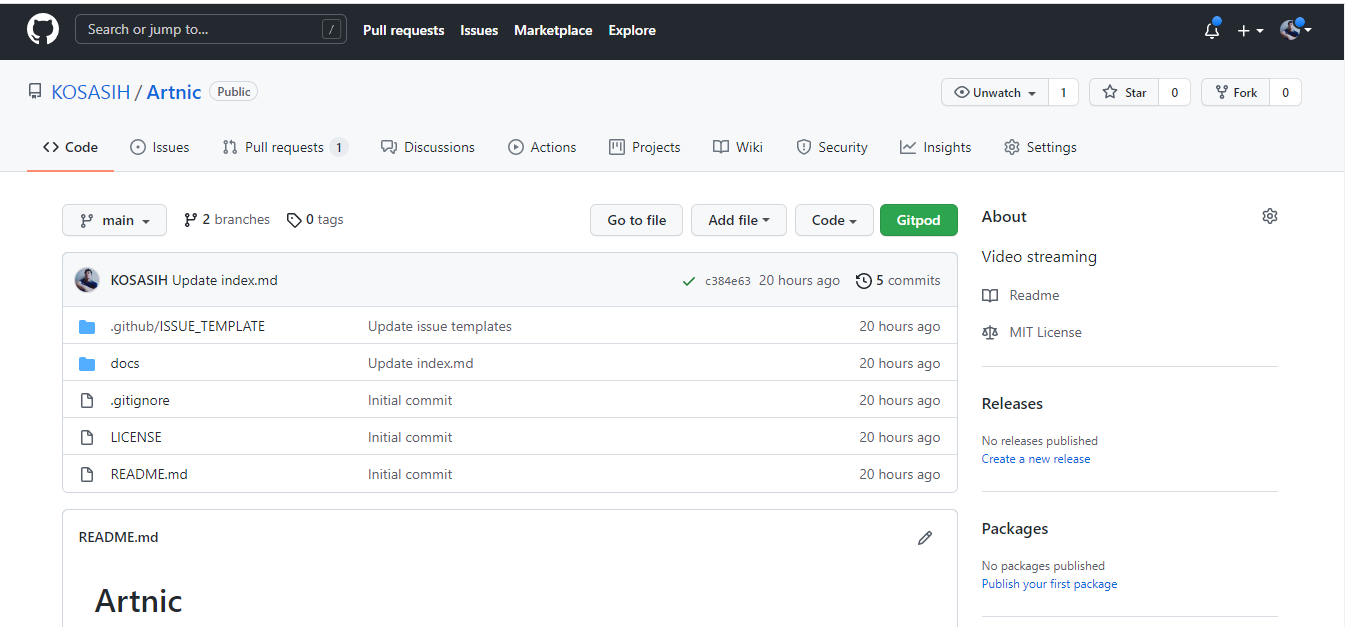Click Create a new release
Viewport: 1345px width, 627px height.
coord(1036,459)
